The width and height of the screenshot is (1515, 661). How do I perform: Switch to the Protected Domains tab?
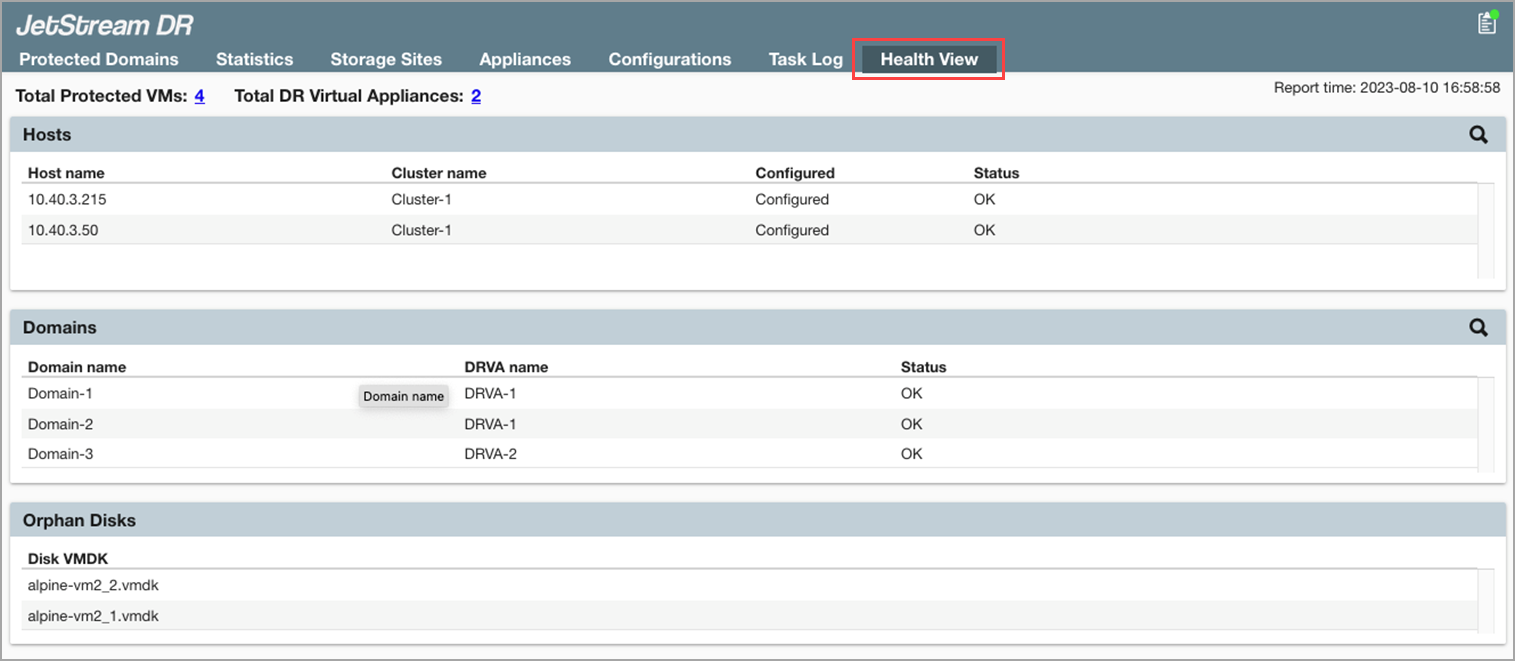tap(99, 59)
